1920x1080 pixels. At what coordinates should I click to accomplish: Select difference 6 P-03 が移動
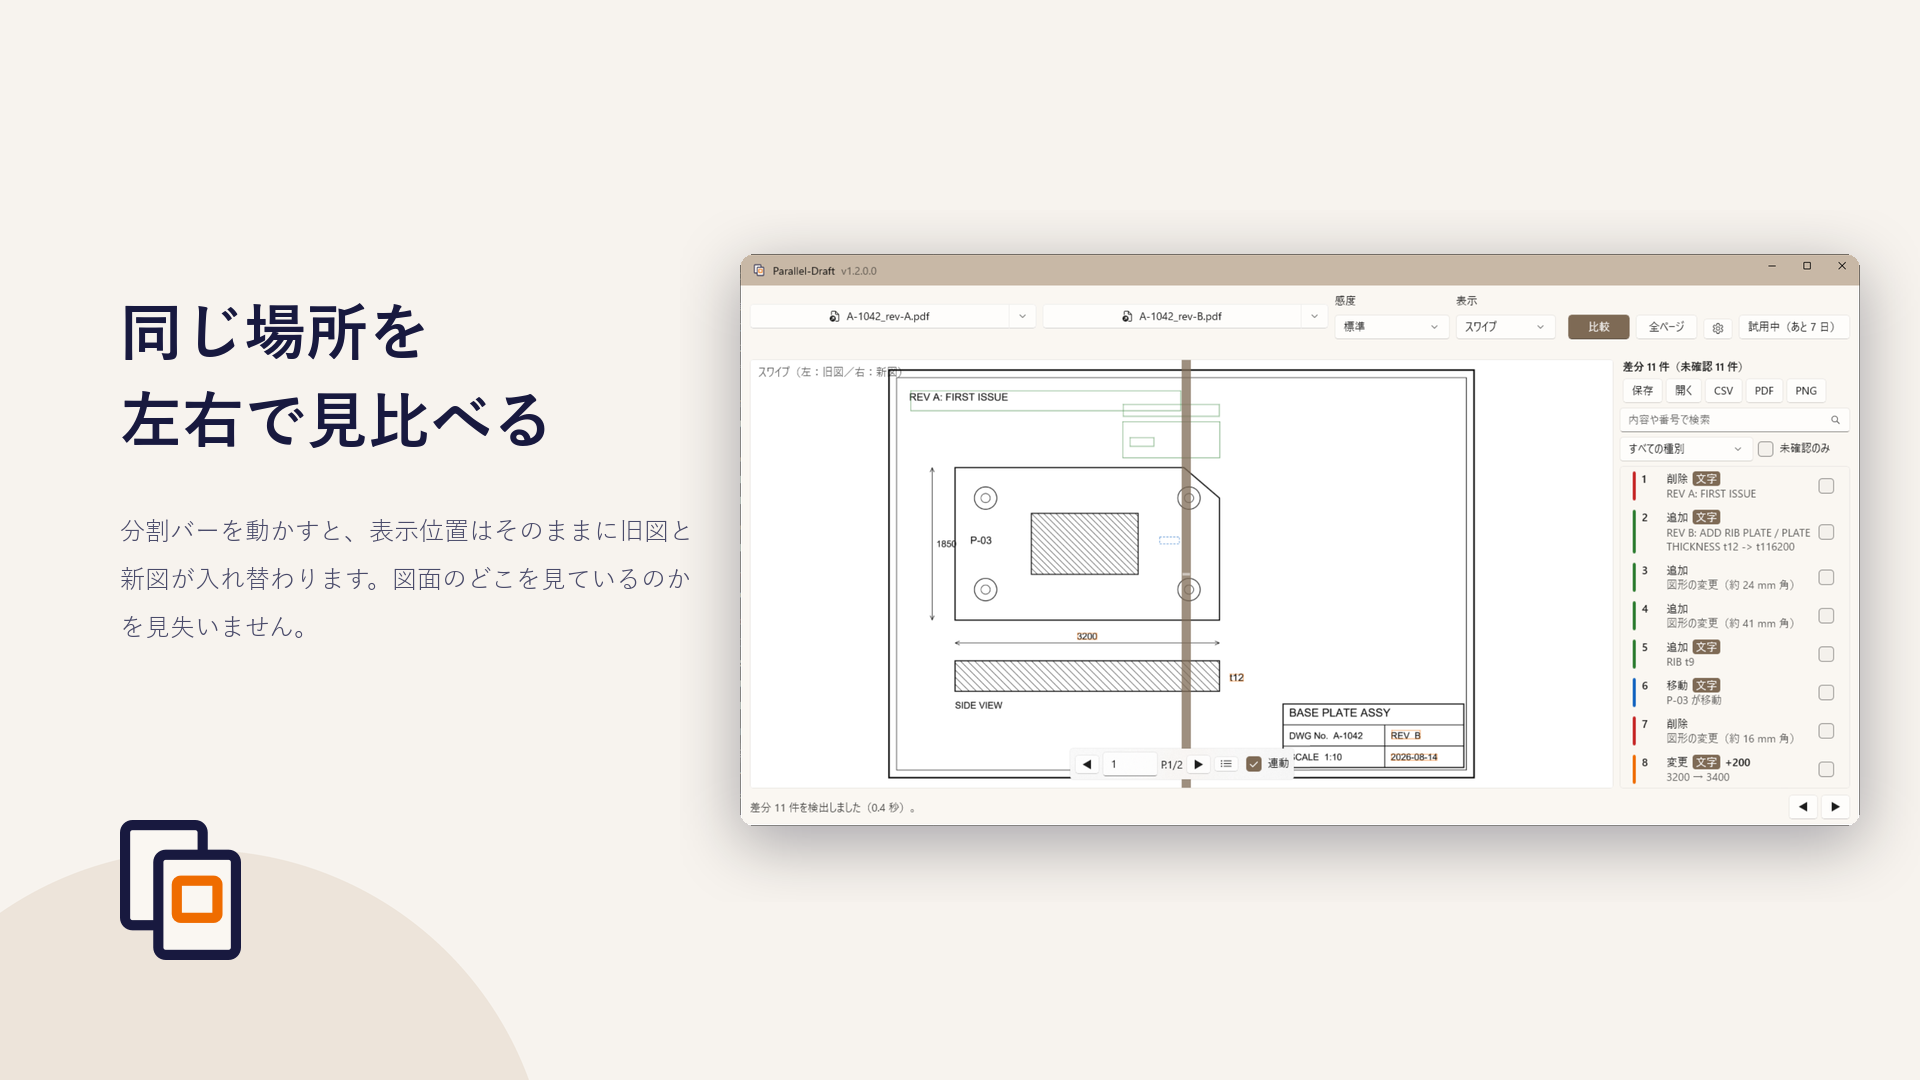(1734, 693)
